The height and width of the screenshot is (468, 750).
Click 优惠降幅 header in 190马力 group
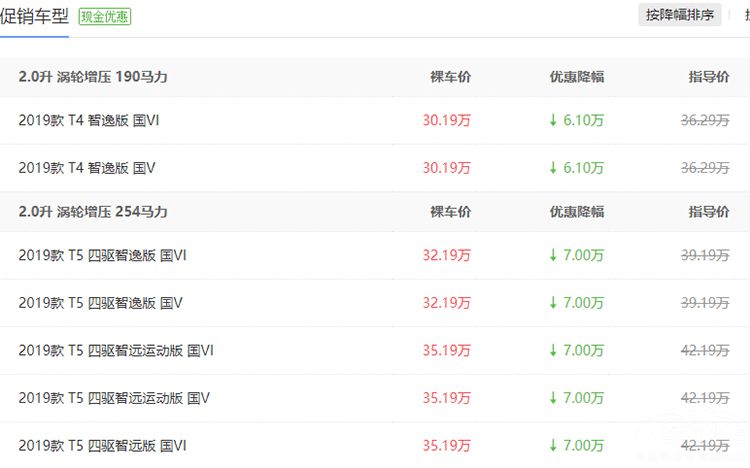click(x=577, y=77)
